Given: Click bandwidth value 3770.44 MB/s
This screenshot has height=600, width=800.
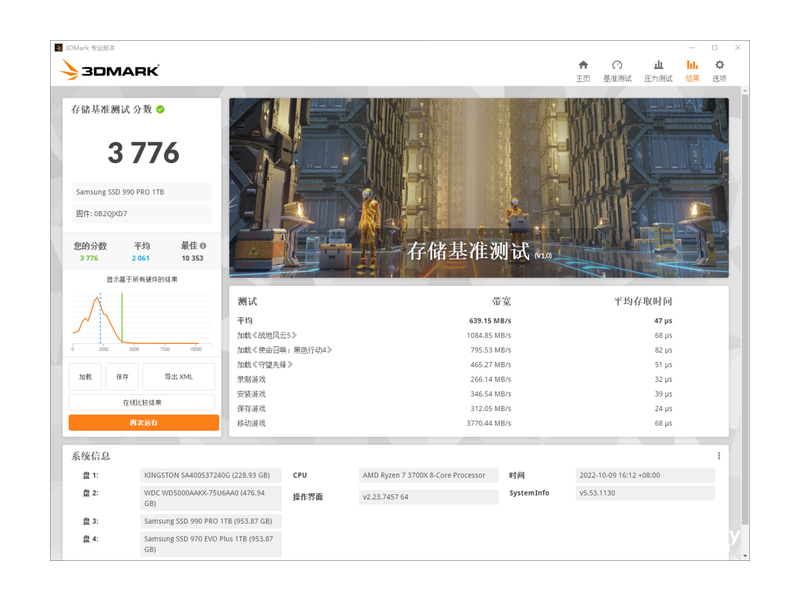Looking at the screenshot, I should pyautogui.click(x=488, y=423).
